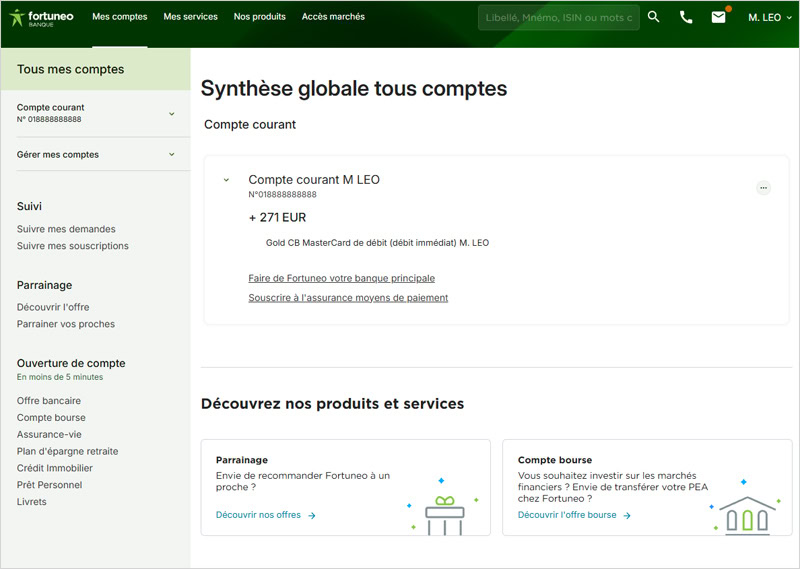The height and width of the screenshot is (569, 800).
Task: Open Assurance-vie link
Action: point(49,434)
